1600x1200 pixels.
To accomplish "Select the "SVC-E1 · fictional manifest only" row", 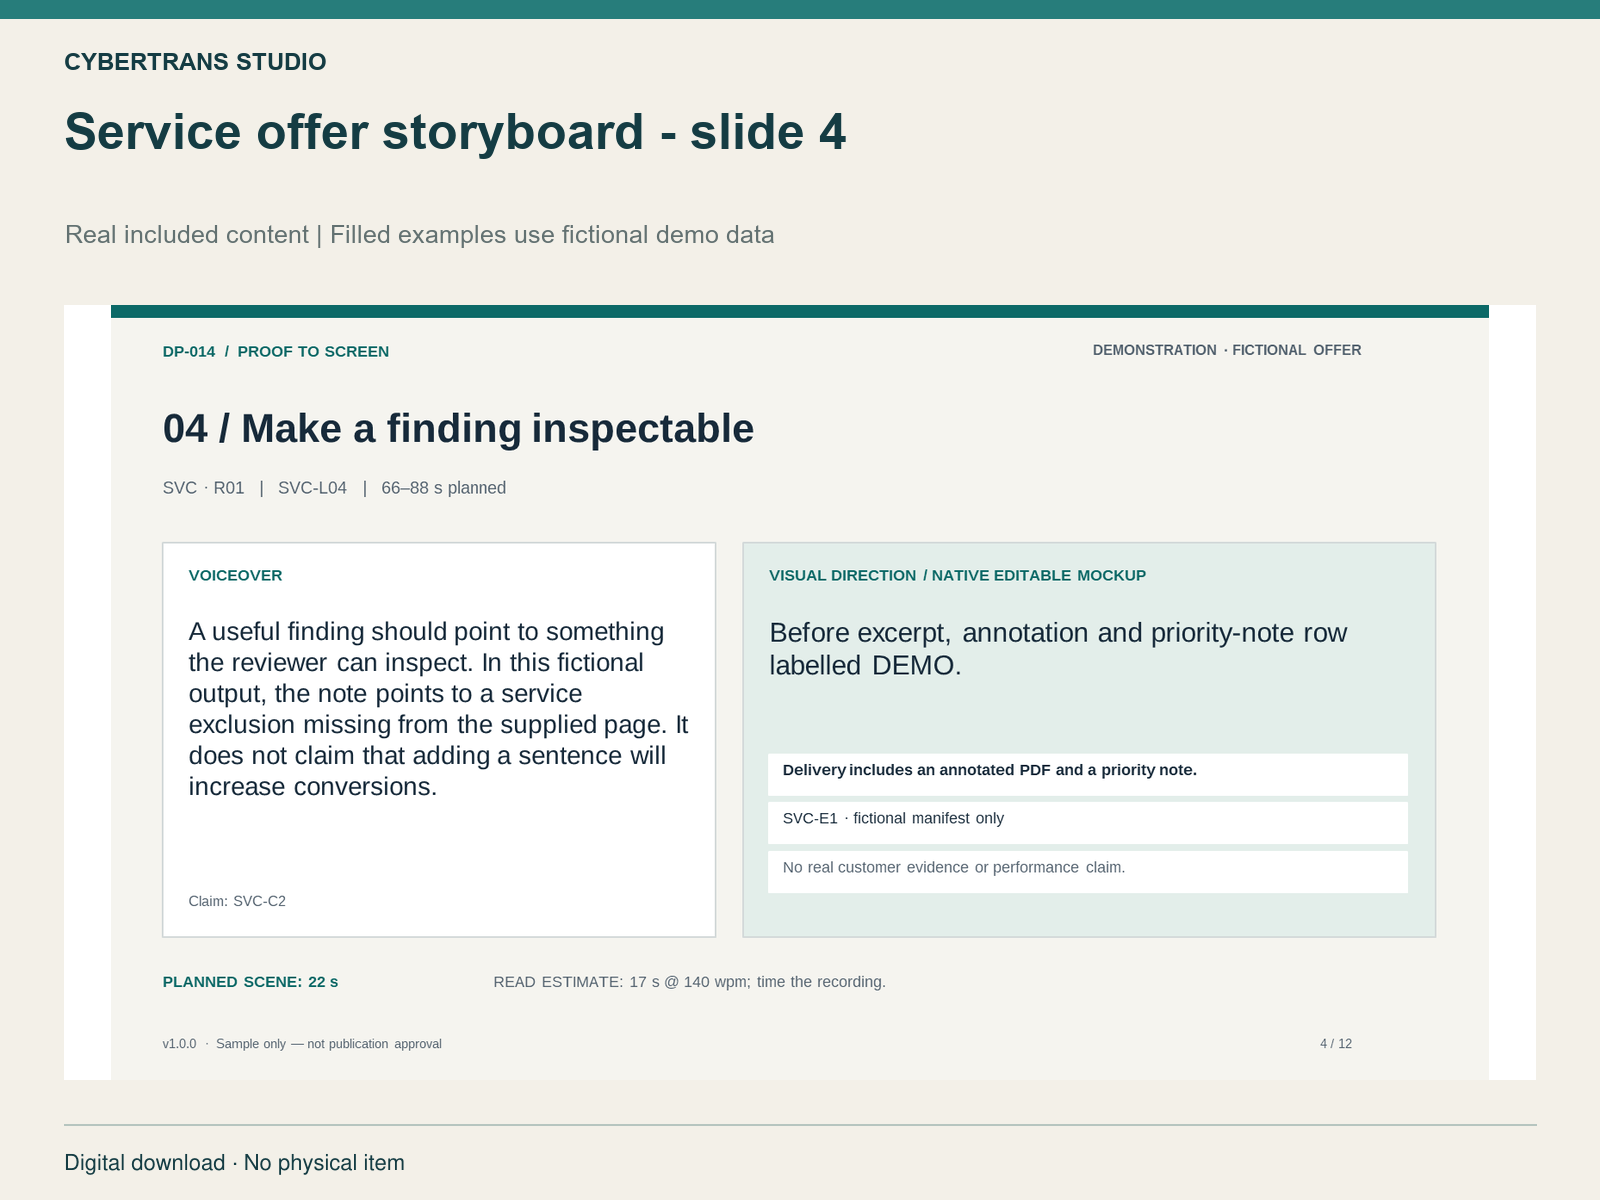I will pyautogui.click(x=1088, y=822).
